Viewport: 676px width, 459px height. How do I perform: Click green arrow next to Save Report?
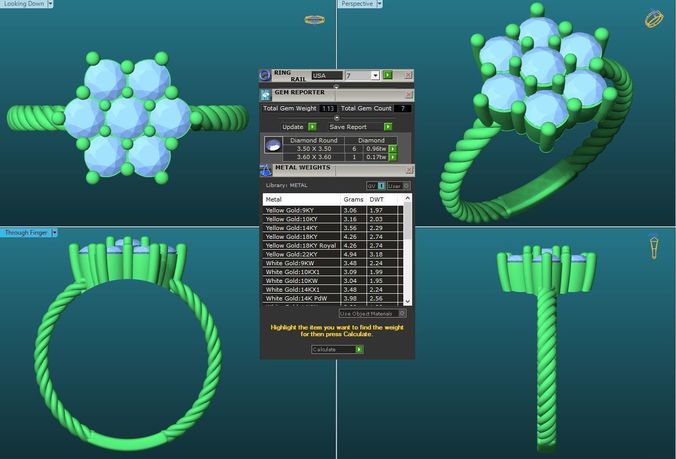(x=388, y=127)
